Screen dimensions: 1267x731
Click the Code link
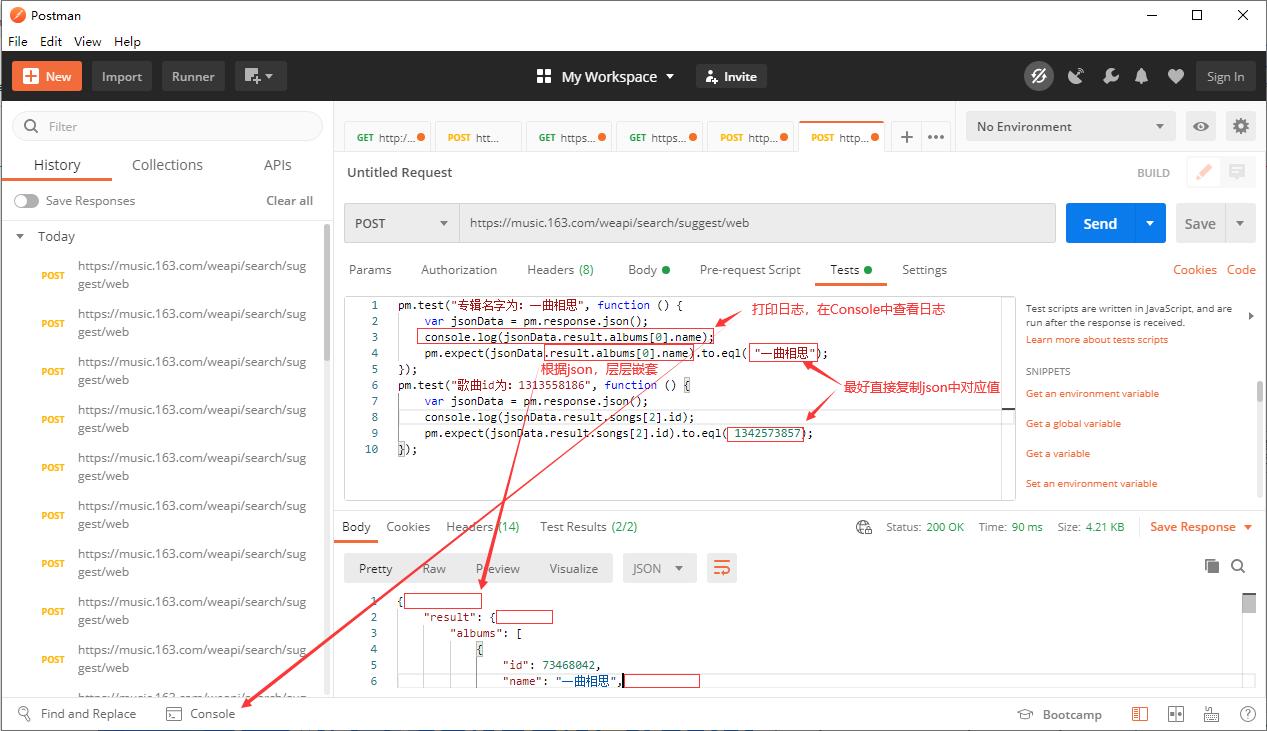point(1241,270)
